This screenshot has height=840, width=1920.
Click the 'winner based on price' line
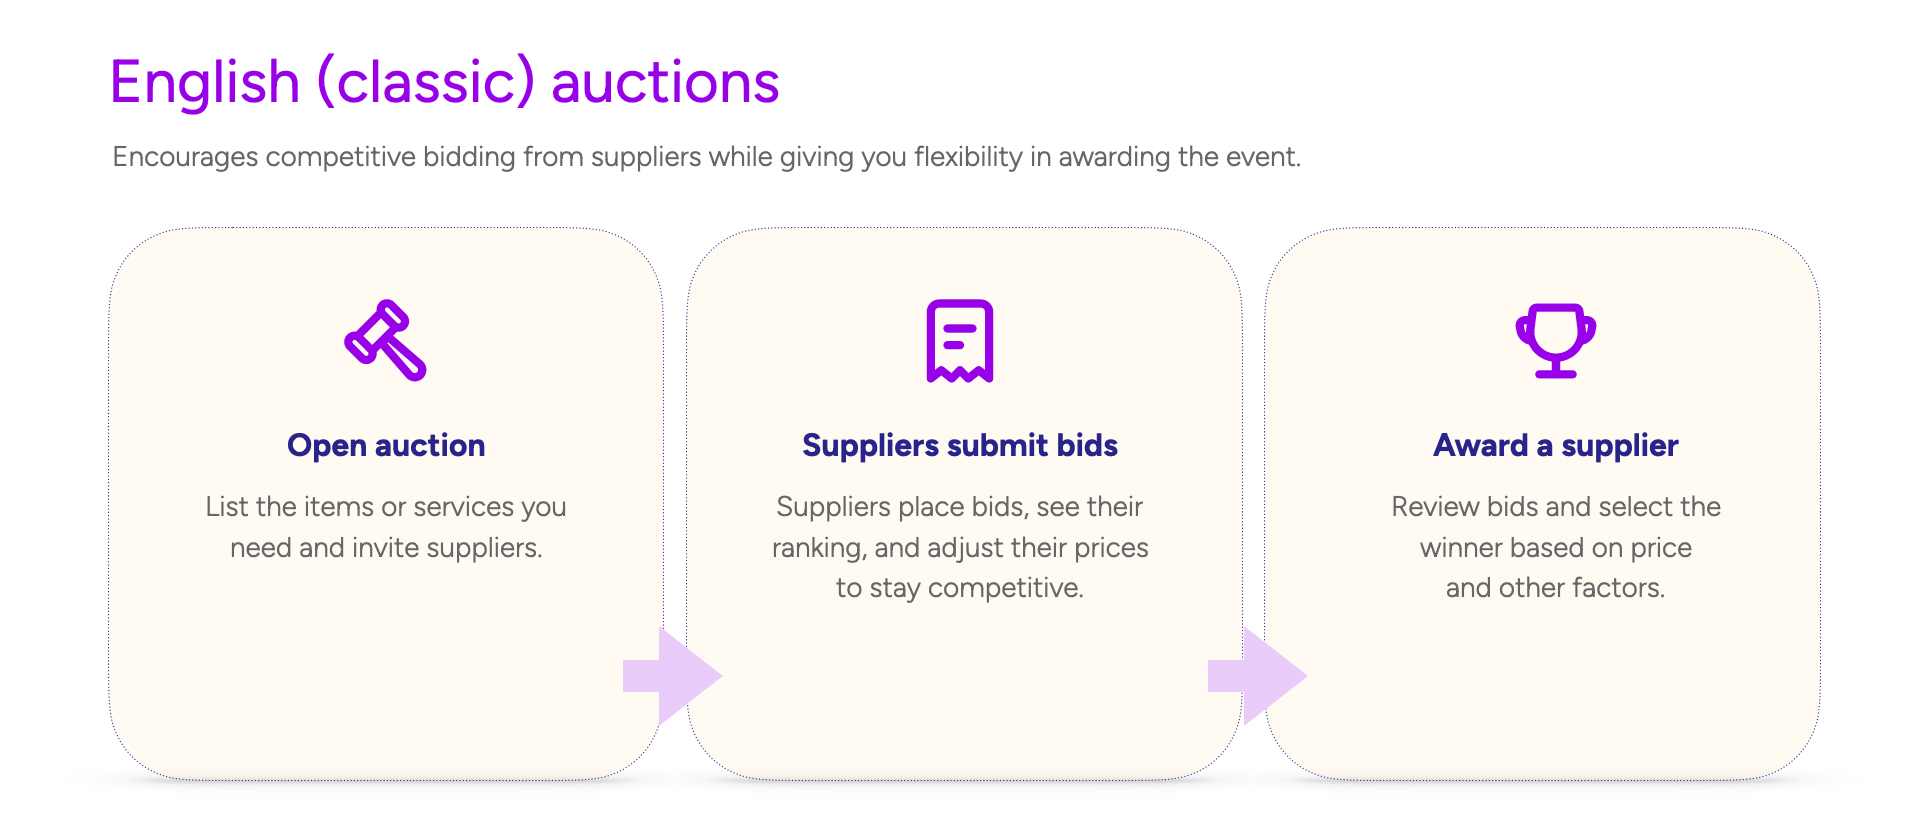(x=1556, y=548)
